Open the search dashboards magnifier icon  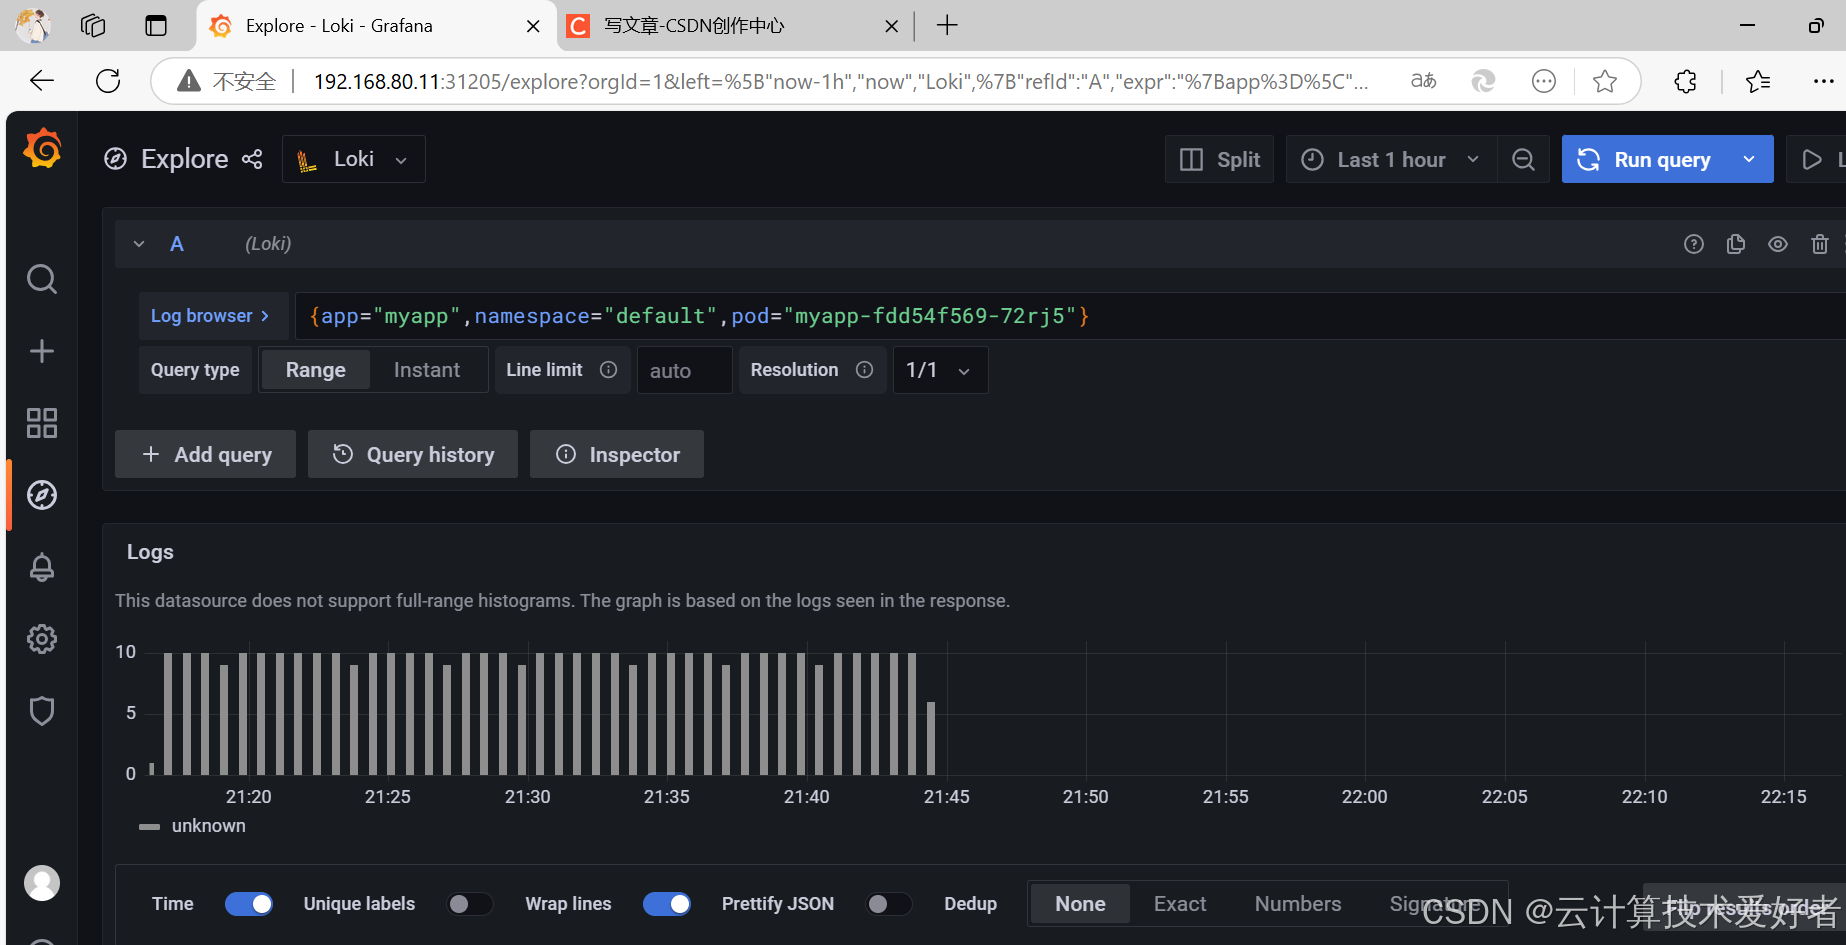tap(42, 279)
